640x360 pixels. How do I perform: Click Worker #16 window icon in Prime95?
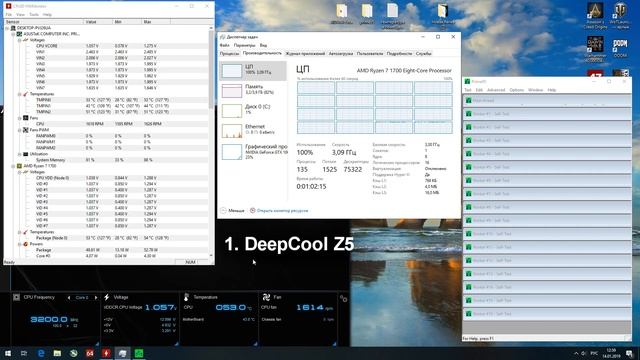click(x=469, y=314)
